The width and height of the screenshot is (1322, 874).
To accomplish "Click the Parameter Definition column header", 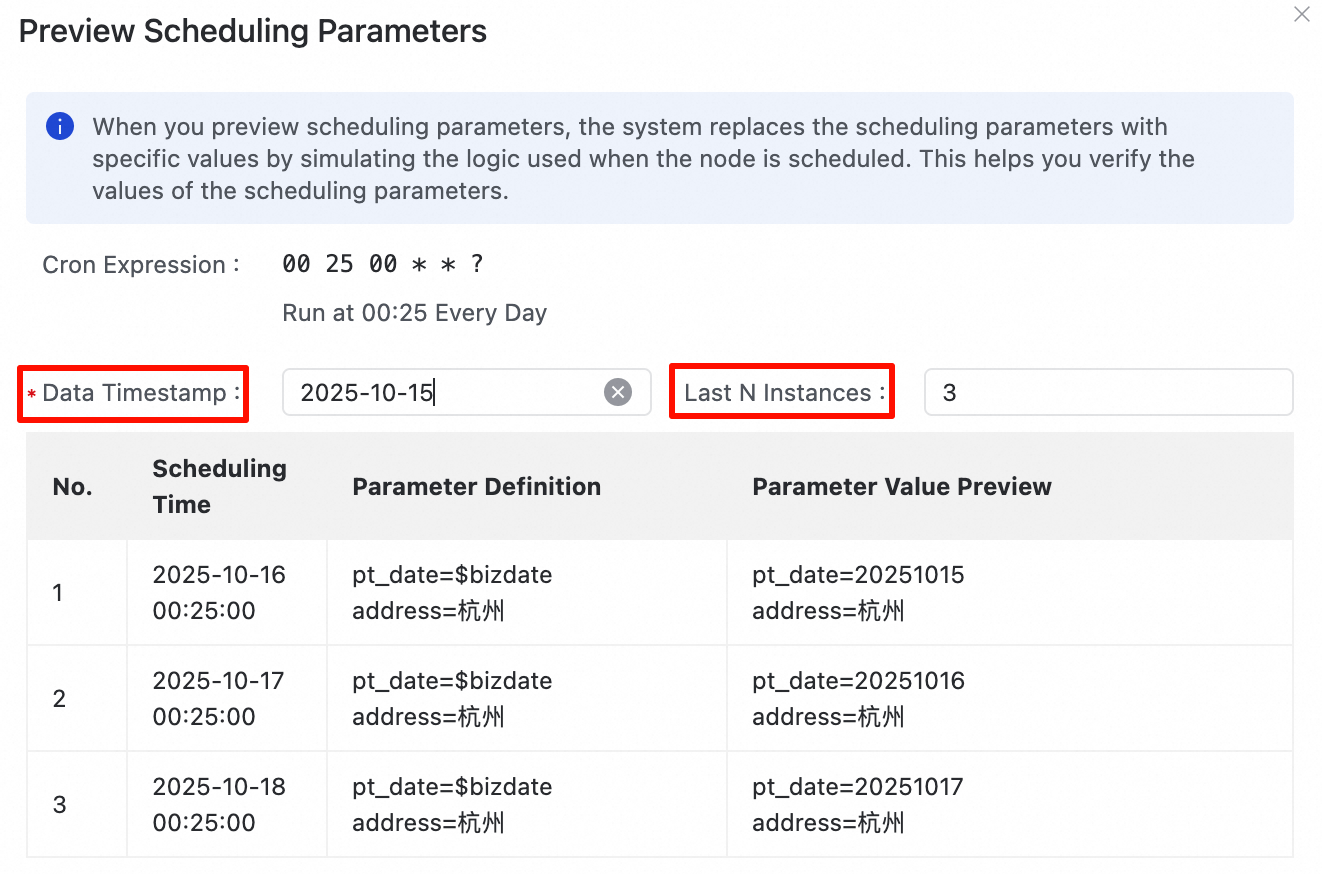I will (x=476, y=487).
